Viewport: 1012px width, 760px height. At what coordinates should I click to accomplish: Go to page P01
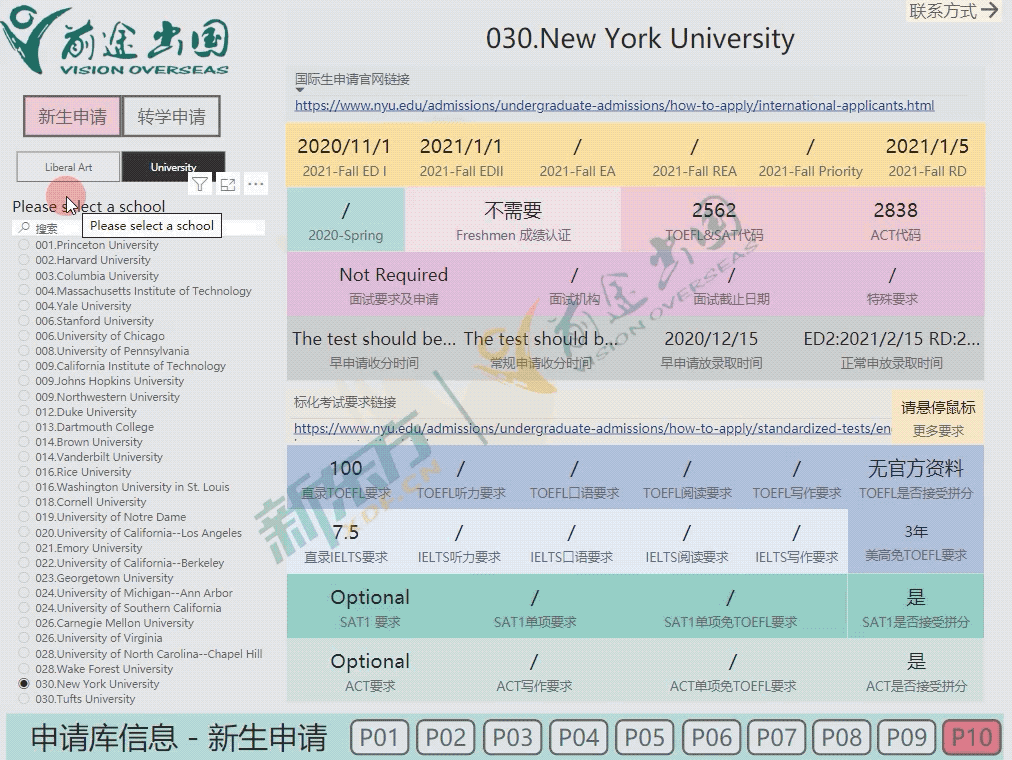tap(379, 738)
